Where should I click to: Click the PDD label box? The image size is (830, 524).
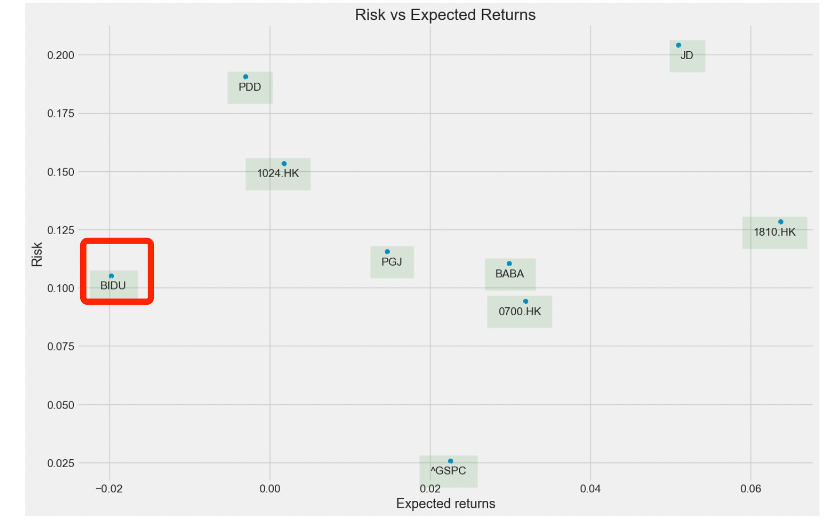(249, 87)
